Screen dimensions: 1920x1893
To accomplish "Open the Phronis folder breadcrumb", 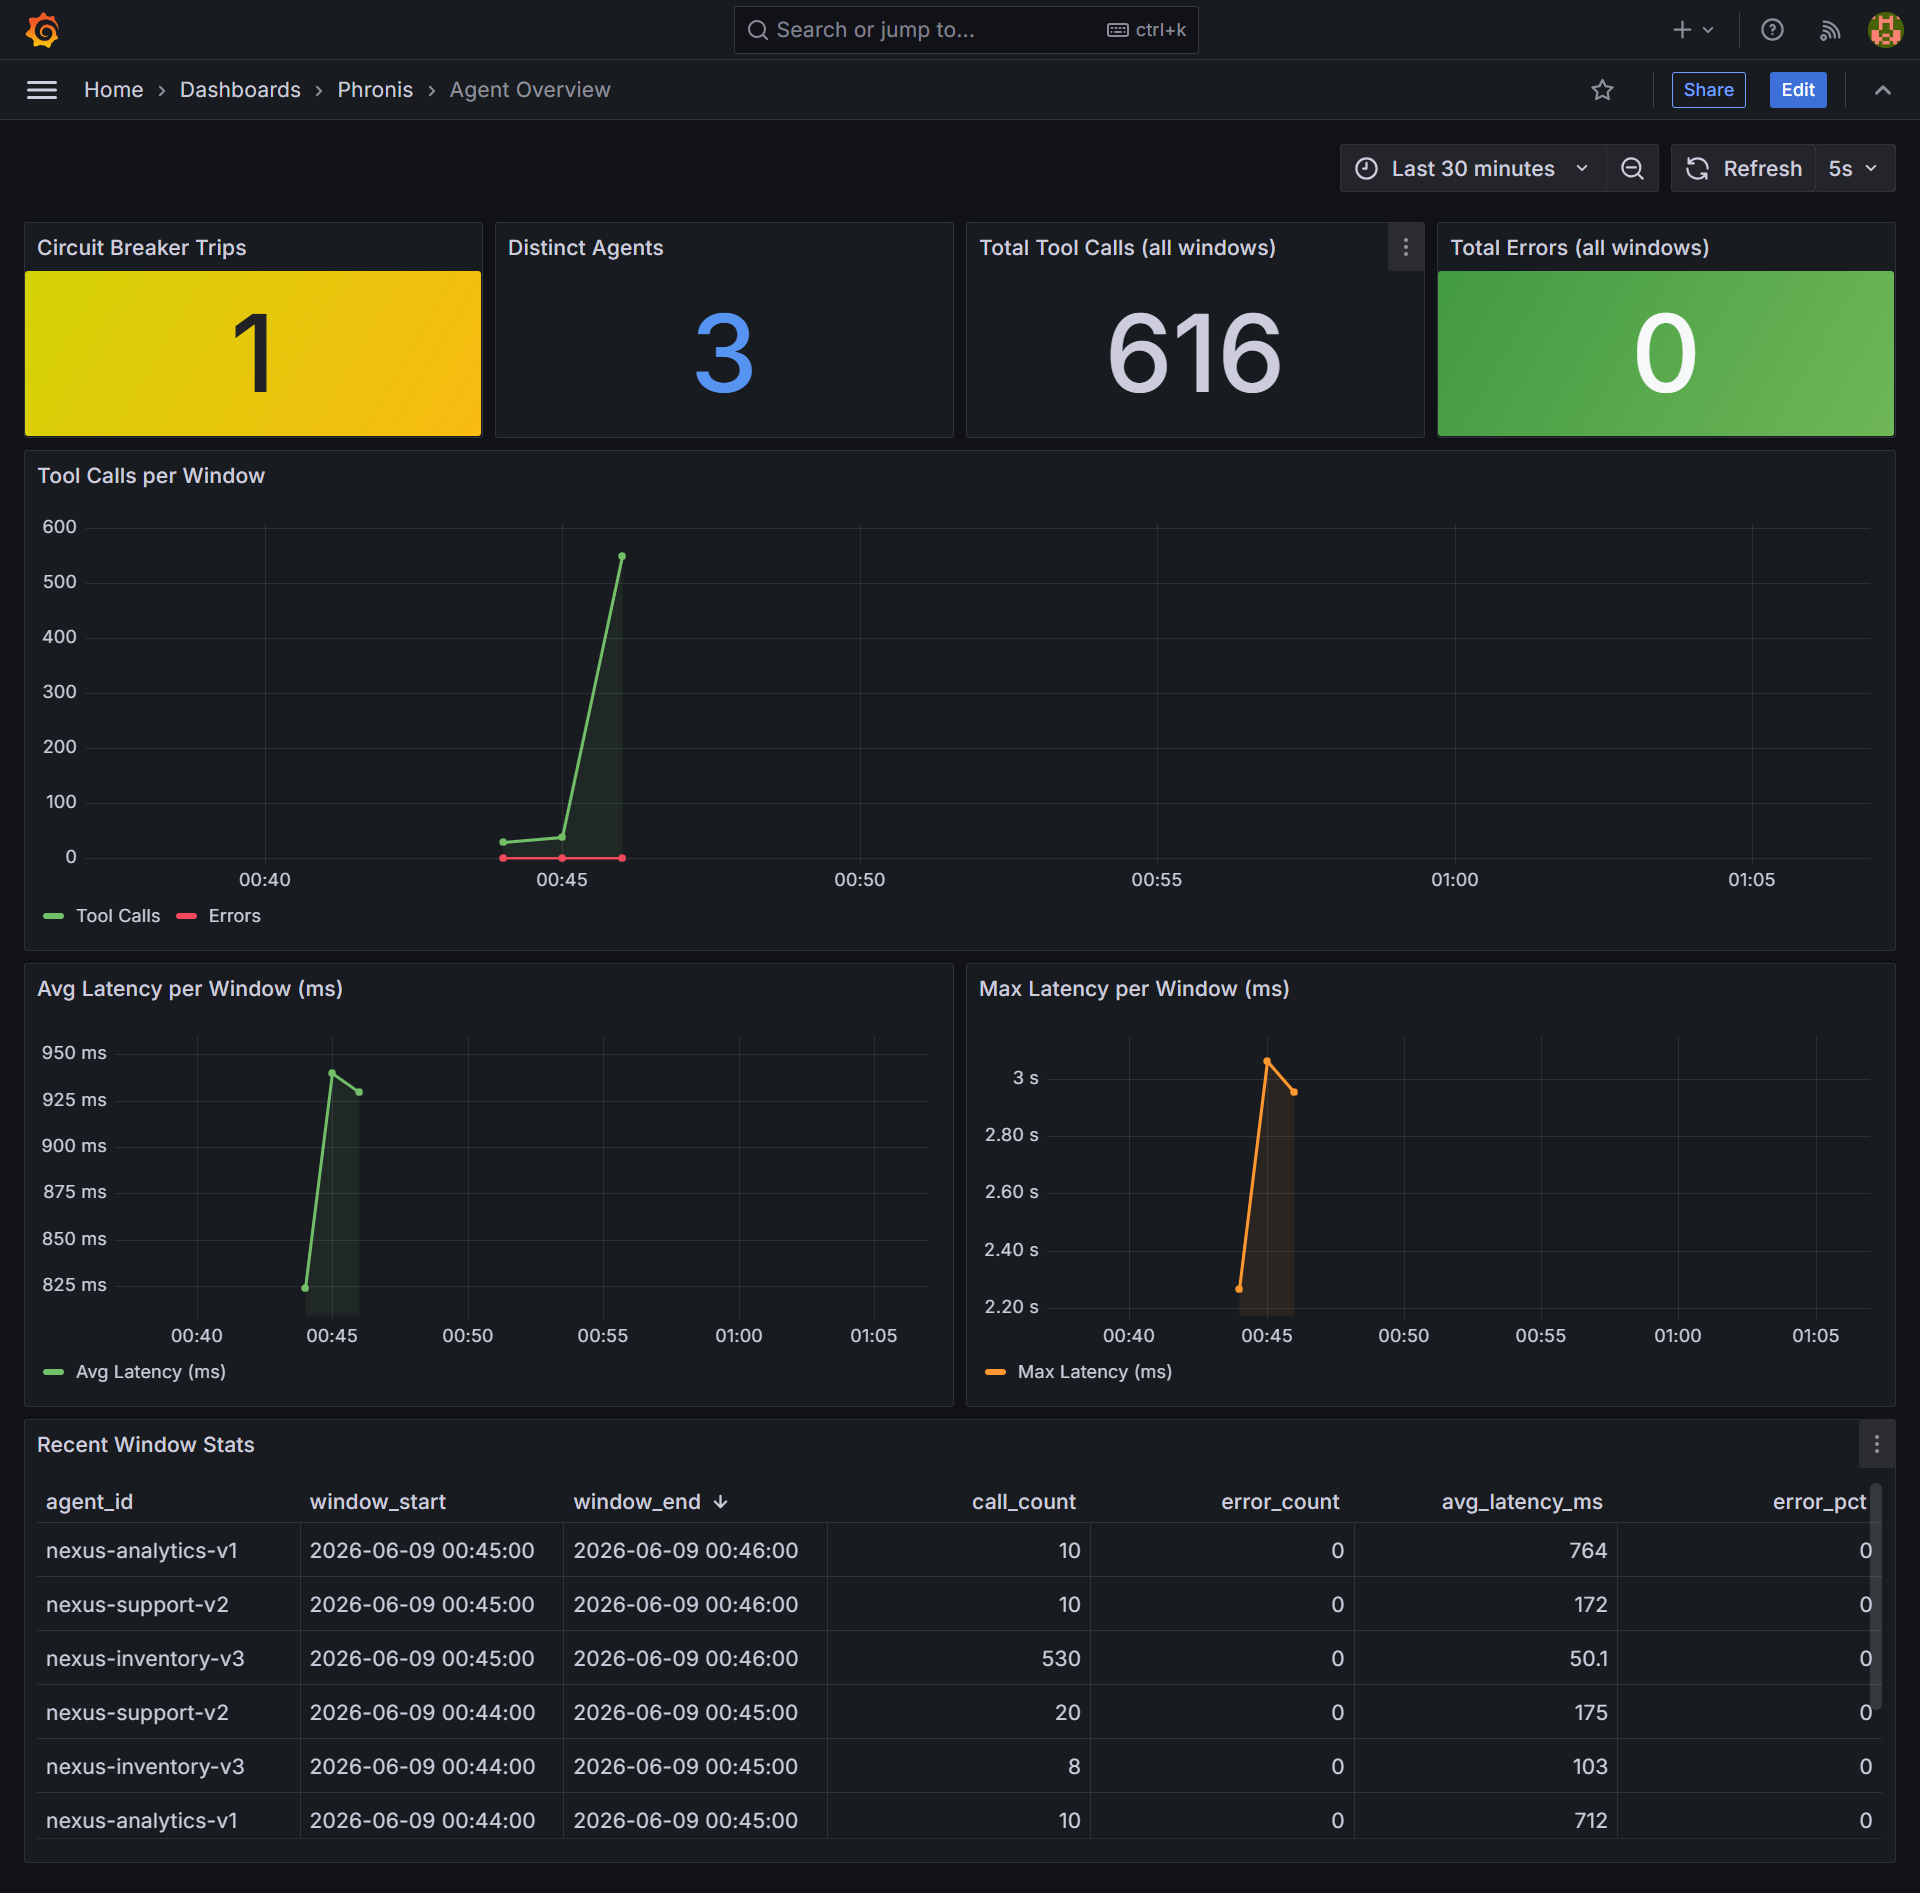I will 375,90.
